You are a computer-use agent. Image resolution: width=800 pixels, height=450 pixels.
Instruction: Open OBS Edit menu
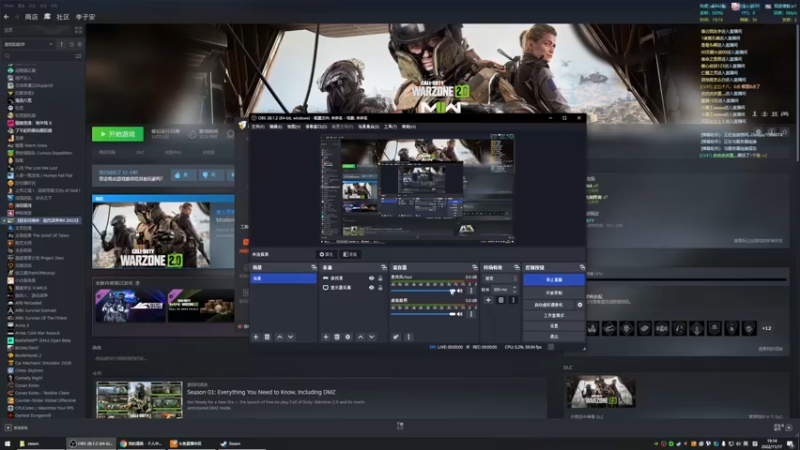click(x=276, y=127)
